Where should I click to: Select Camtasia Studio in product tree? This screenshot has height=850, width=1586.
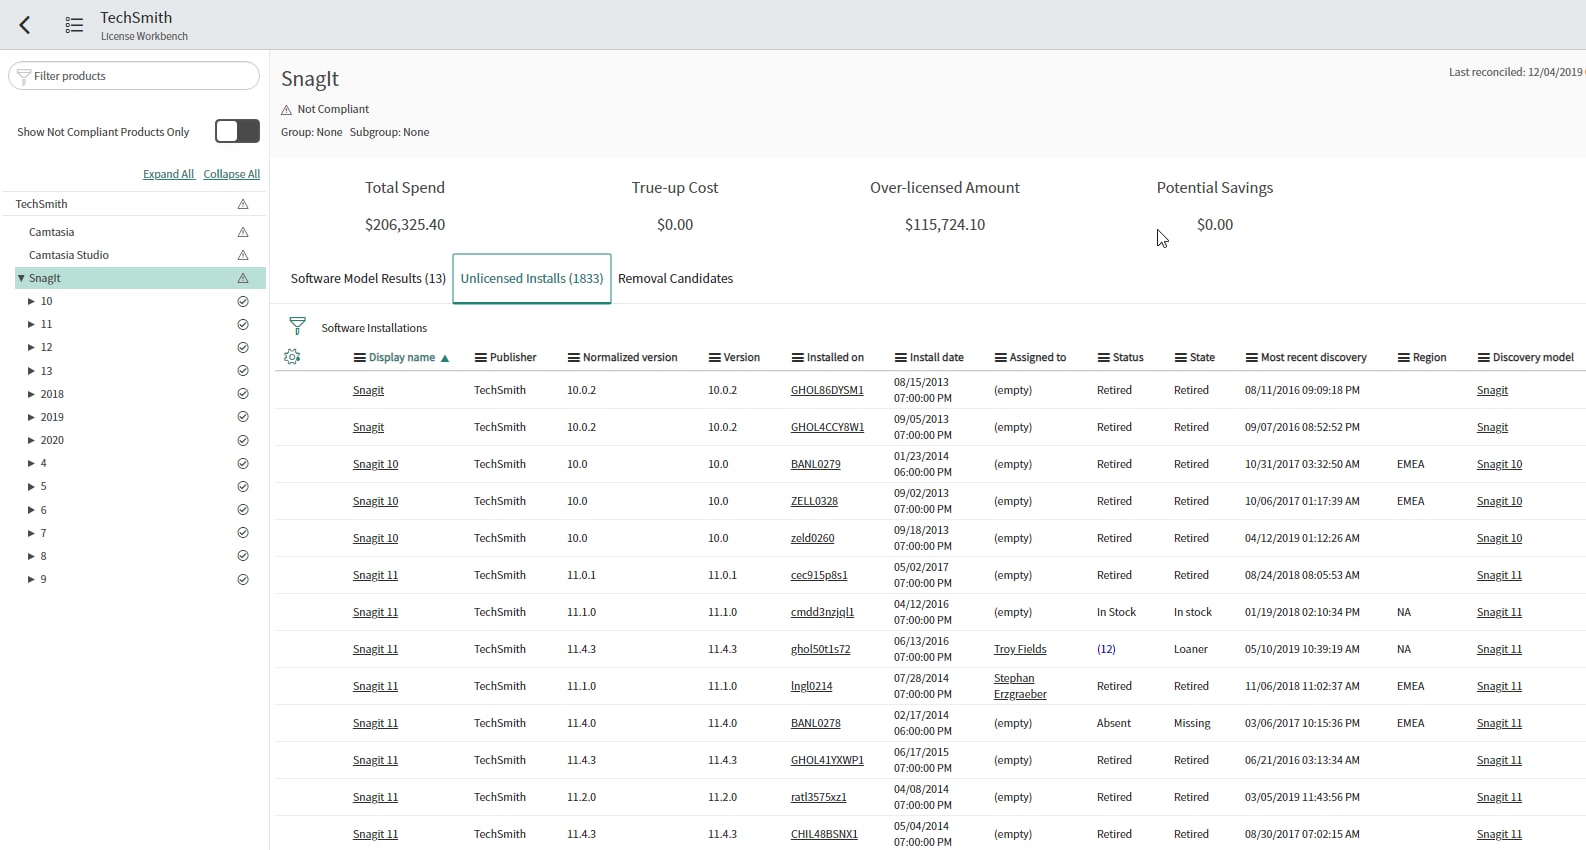(x=69, y=255)
